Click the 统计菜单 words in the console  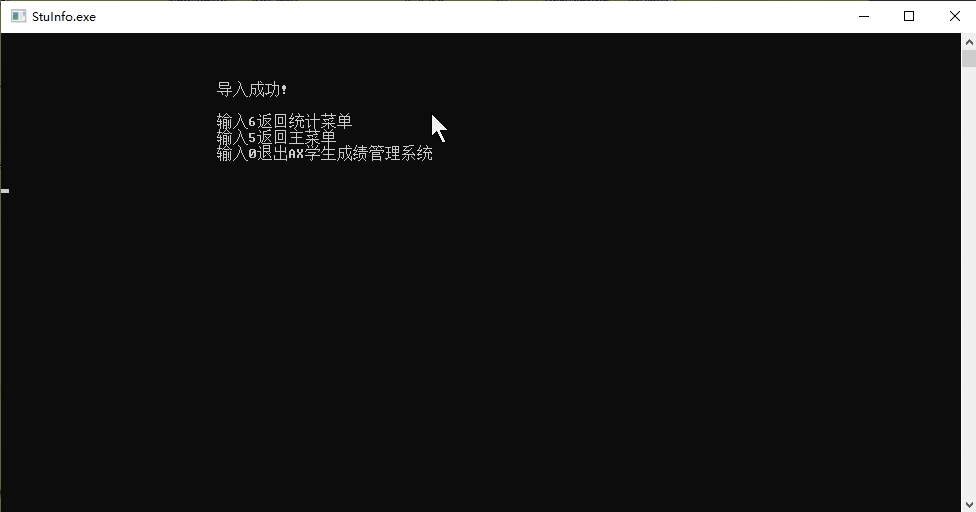[321, 121]
